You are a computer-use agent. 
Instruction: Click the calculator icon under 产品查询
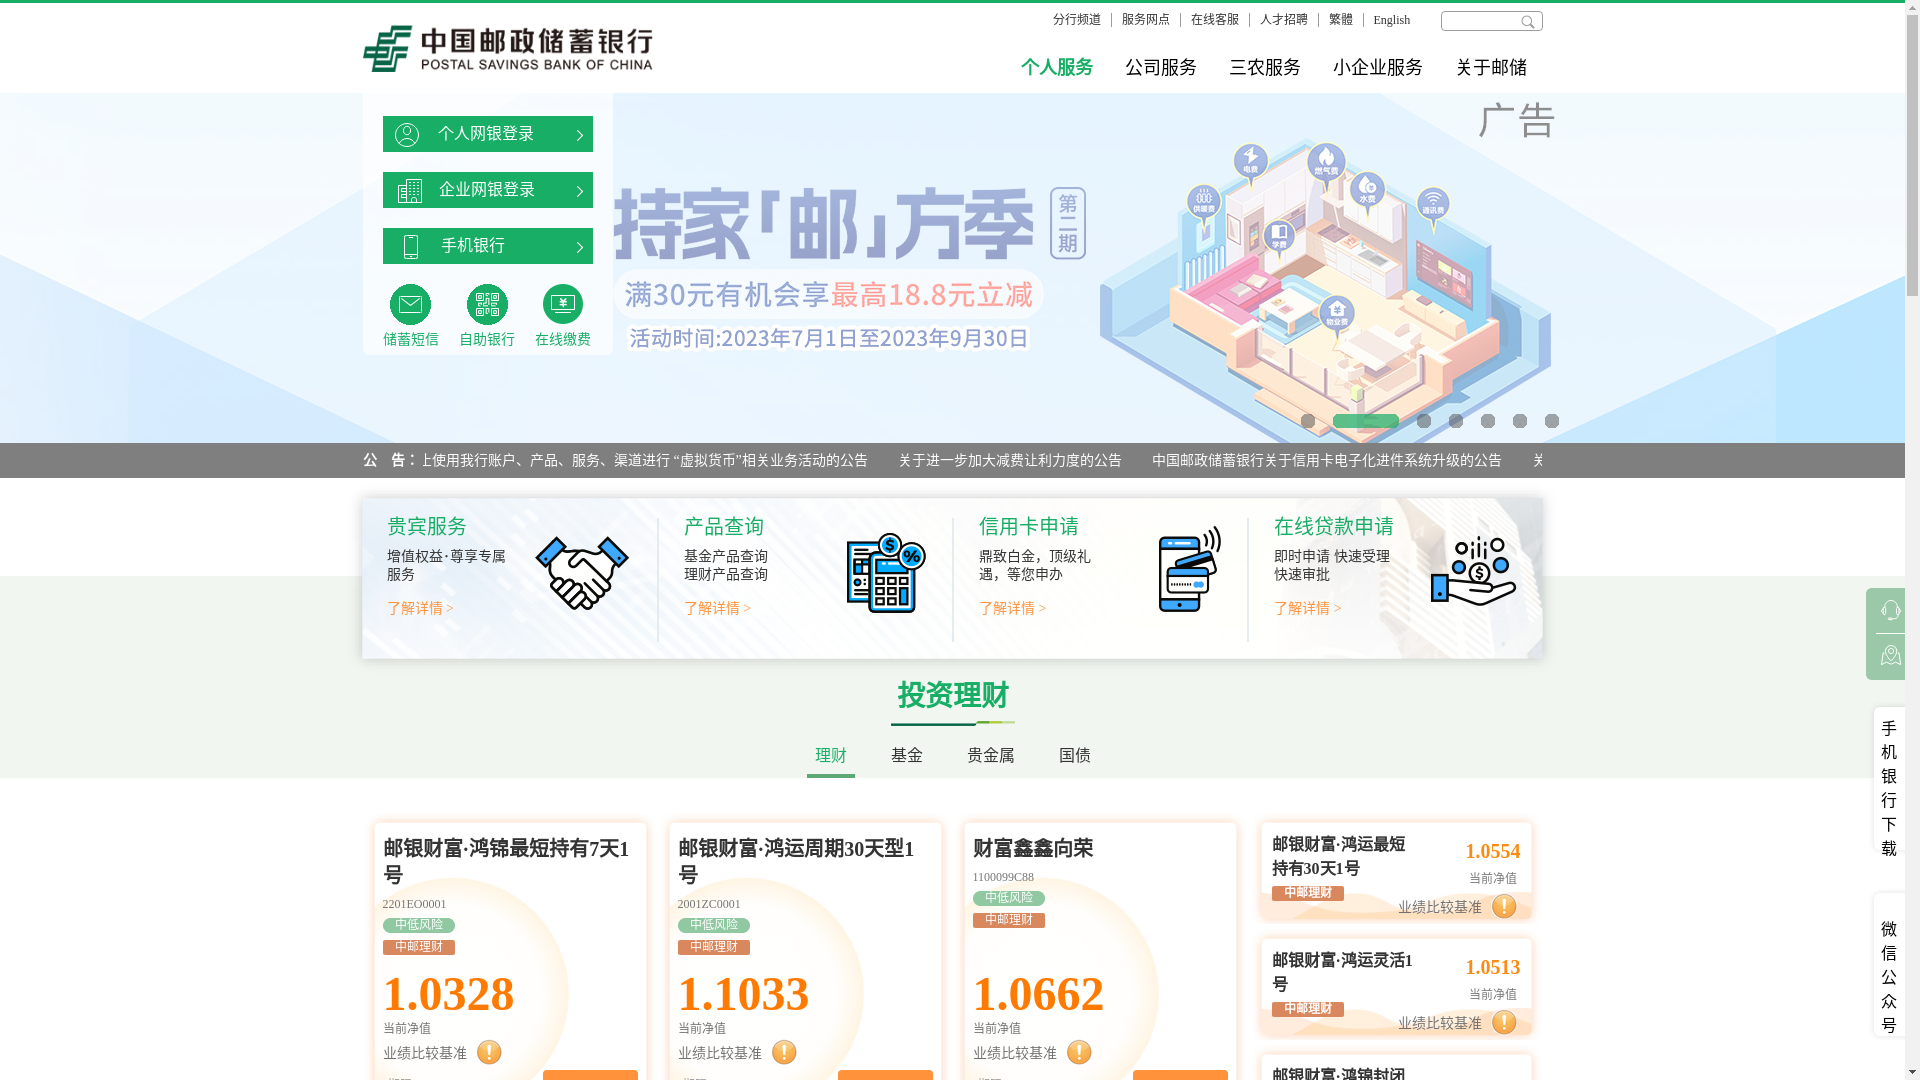click(x=886, y=573)
